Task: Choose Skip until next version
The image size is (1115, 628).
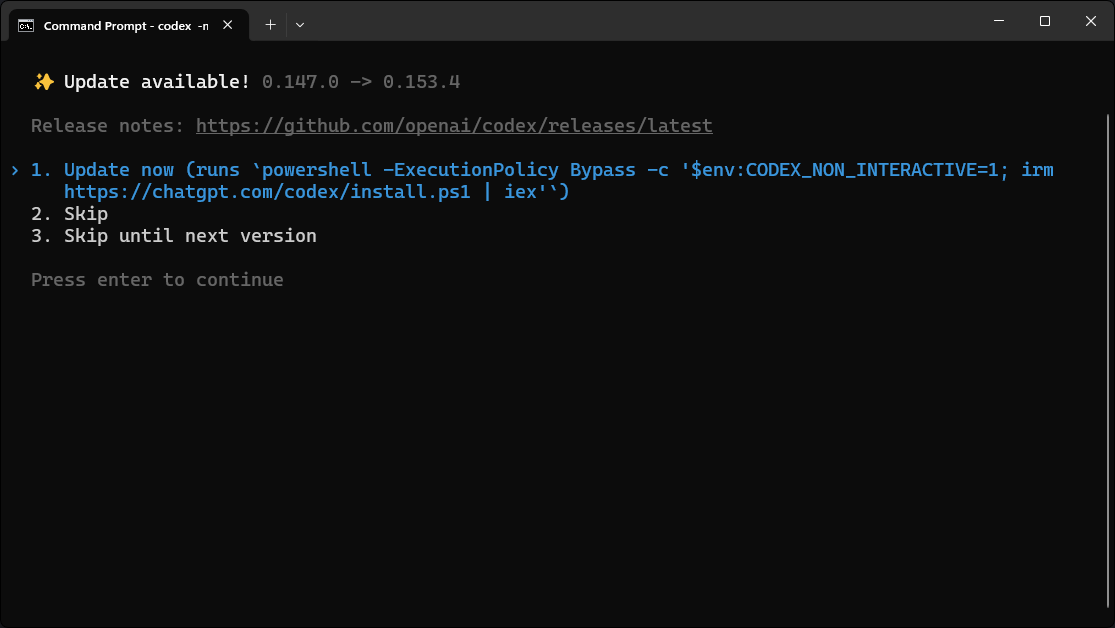Action: (x=174, y=235)
